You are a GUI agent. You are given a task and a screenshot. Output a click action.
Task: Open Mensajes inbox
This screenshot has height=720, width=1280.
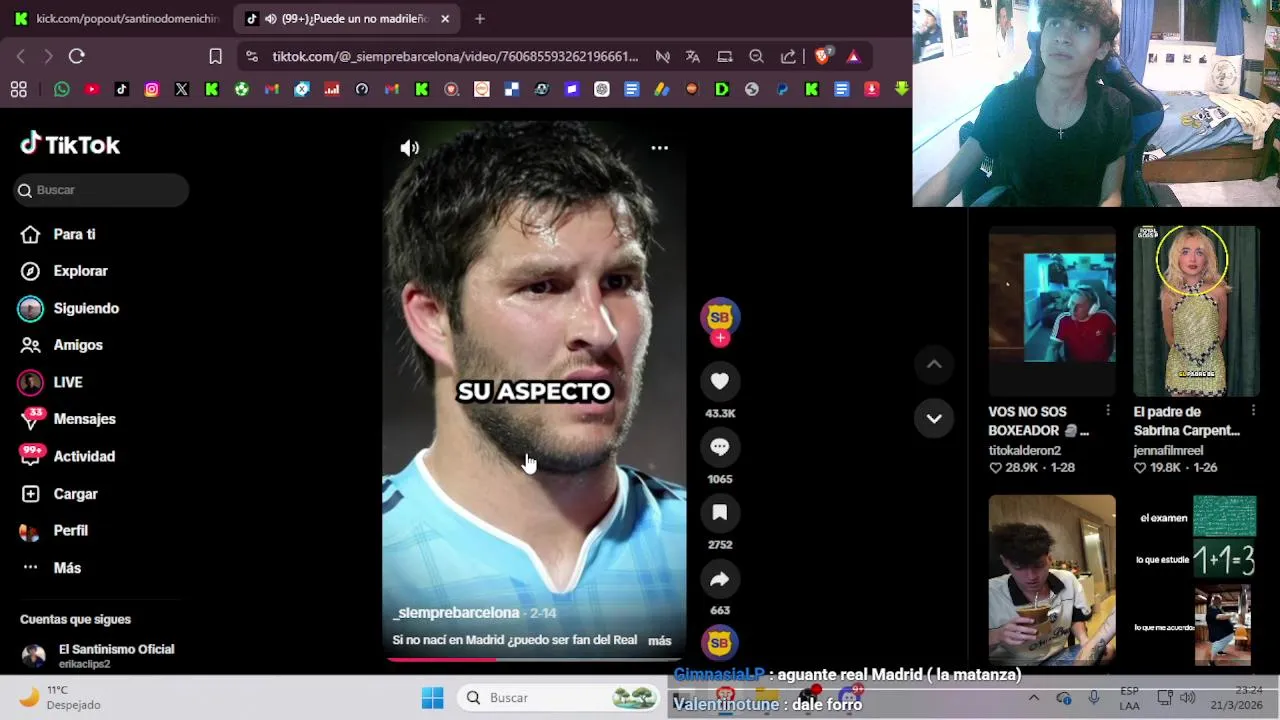point(67,419)
